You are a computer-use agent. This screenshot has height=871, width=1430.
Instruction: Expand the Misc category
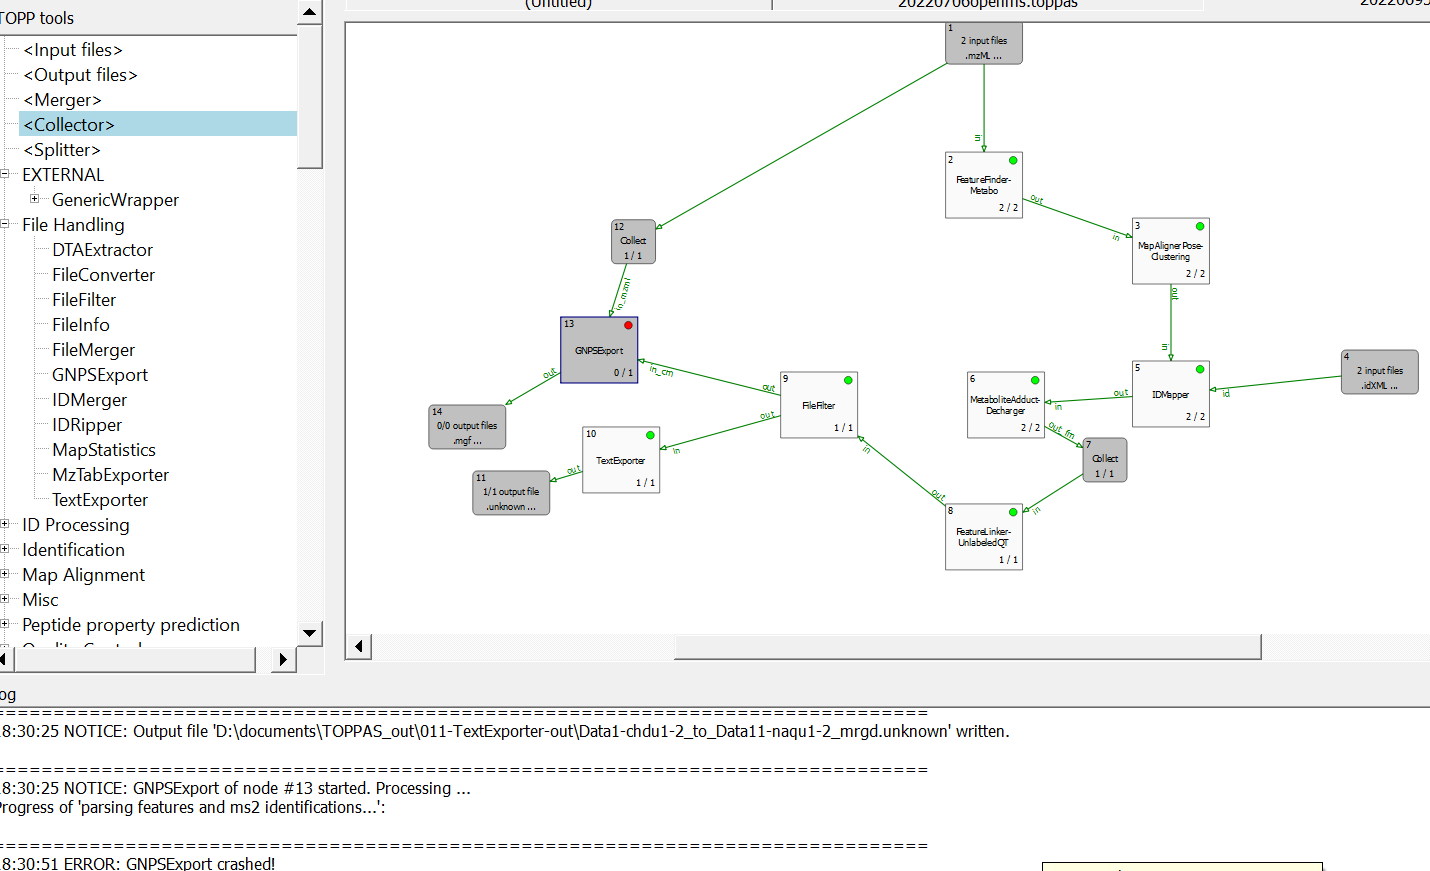[5, 599]
